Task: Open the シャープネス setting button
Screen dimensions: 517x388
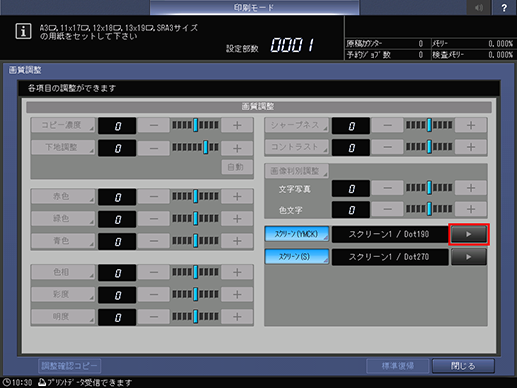Action: pos(297,125)
